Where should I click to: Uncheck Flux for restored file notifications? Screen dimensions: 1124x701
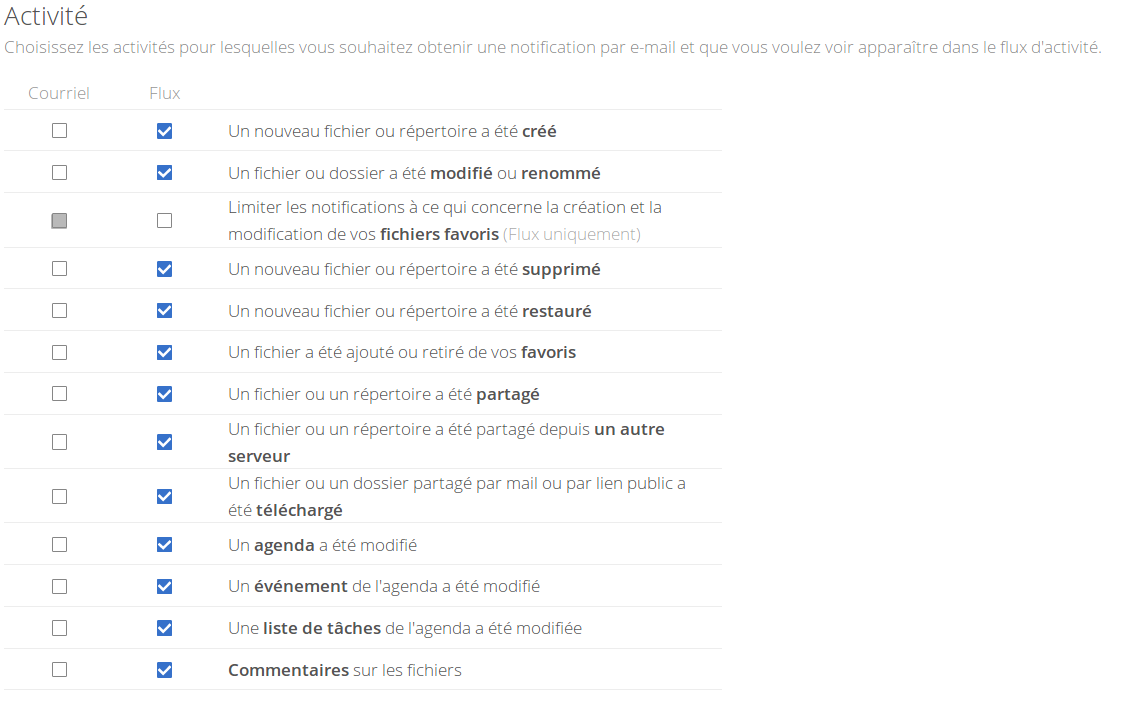pos(164,310)
